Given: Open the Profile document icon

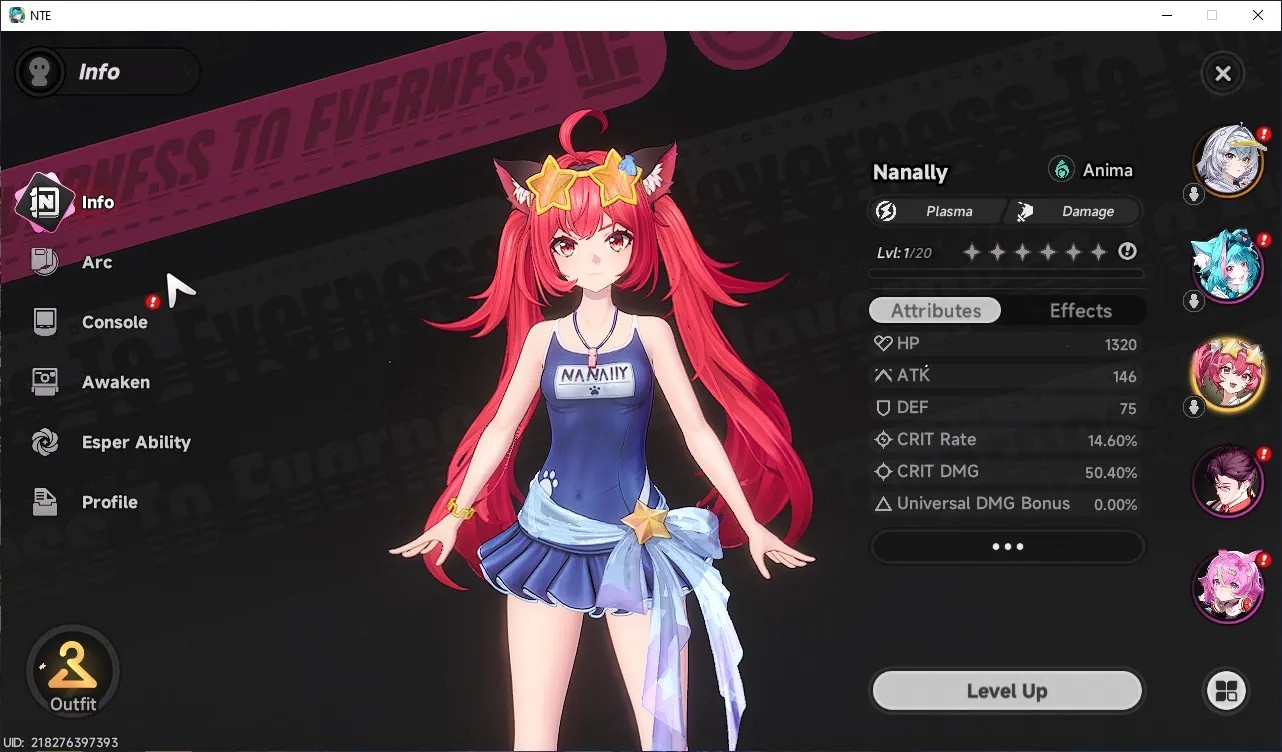Looking at the screenshot, I should coord(45,502).
